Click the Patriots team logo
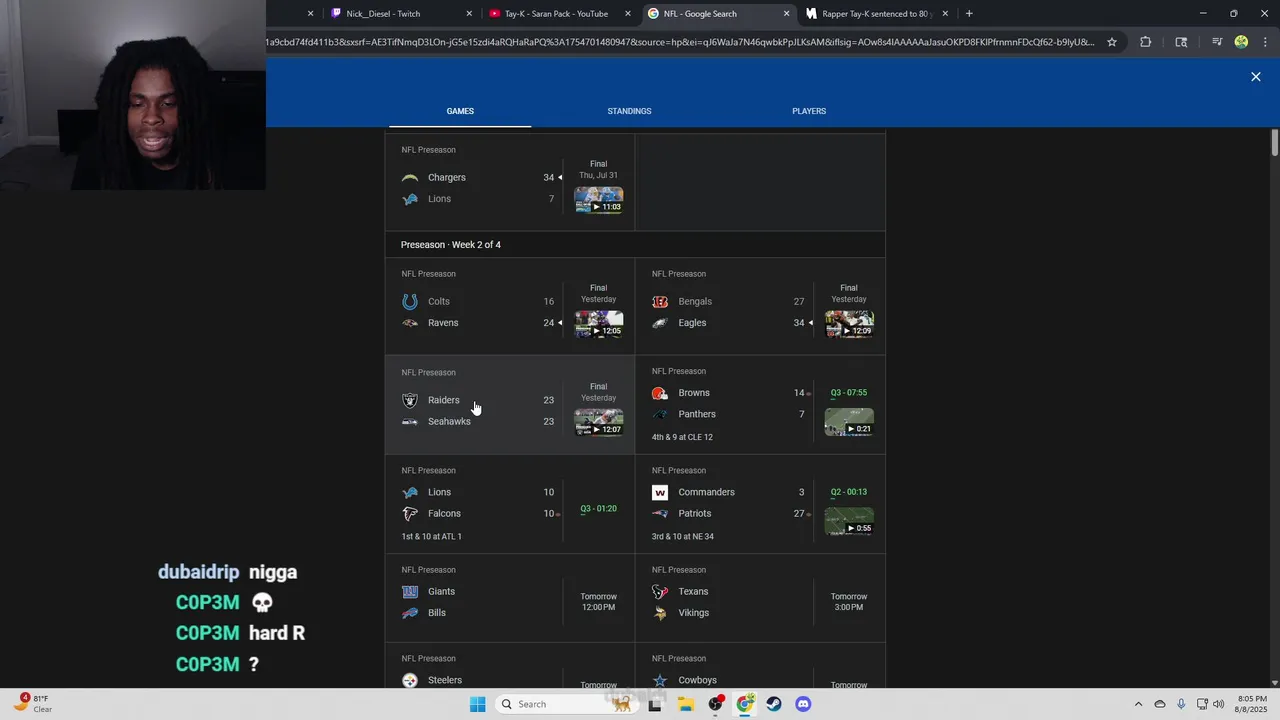The image size is (1280, 720). [659, 514]
